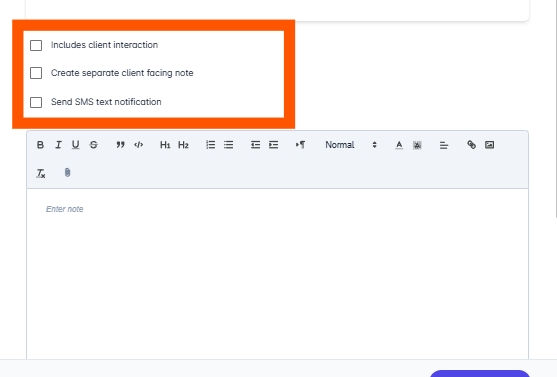Insert an image
This screenshot has height=377, width=557.
(490, 145)
